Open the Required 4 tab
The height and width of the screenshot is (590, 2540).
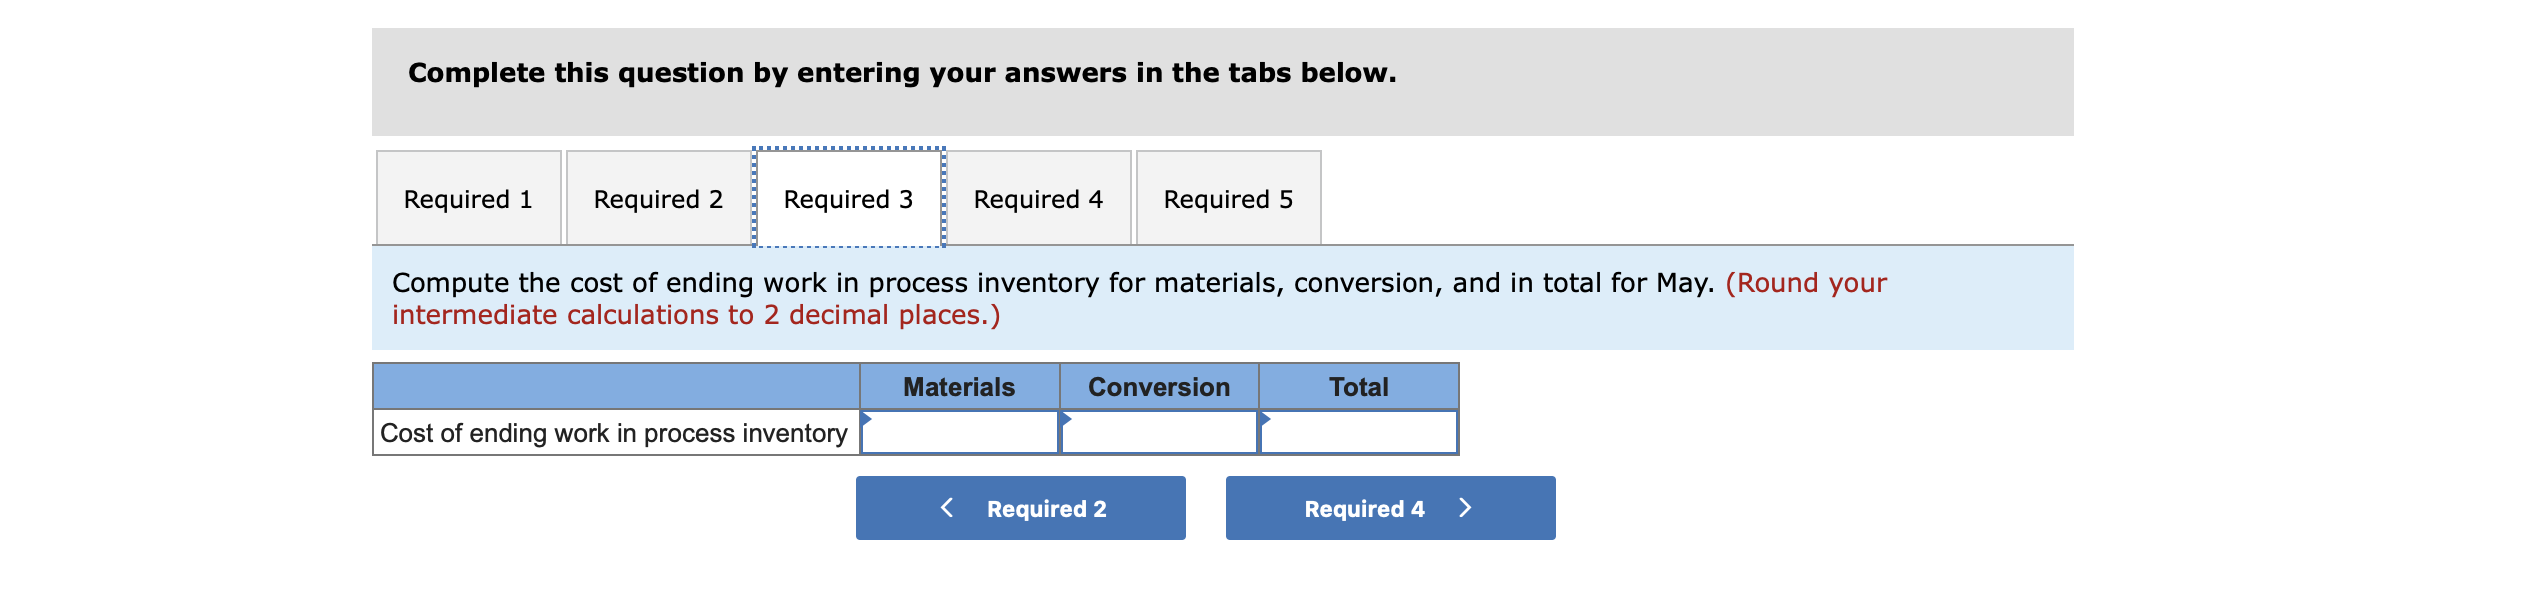[1038, 198]
